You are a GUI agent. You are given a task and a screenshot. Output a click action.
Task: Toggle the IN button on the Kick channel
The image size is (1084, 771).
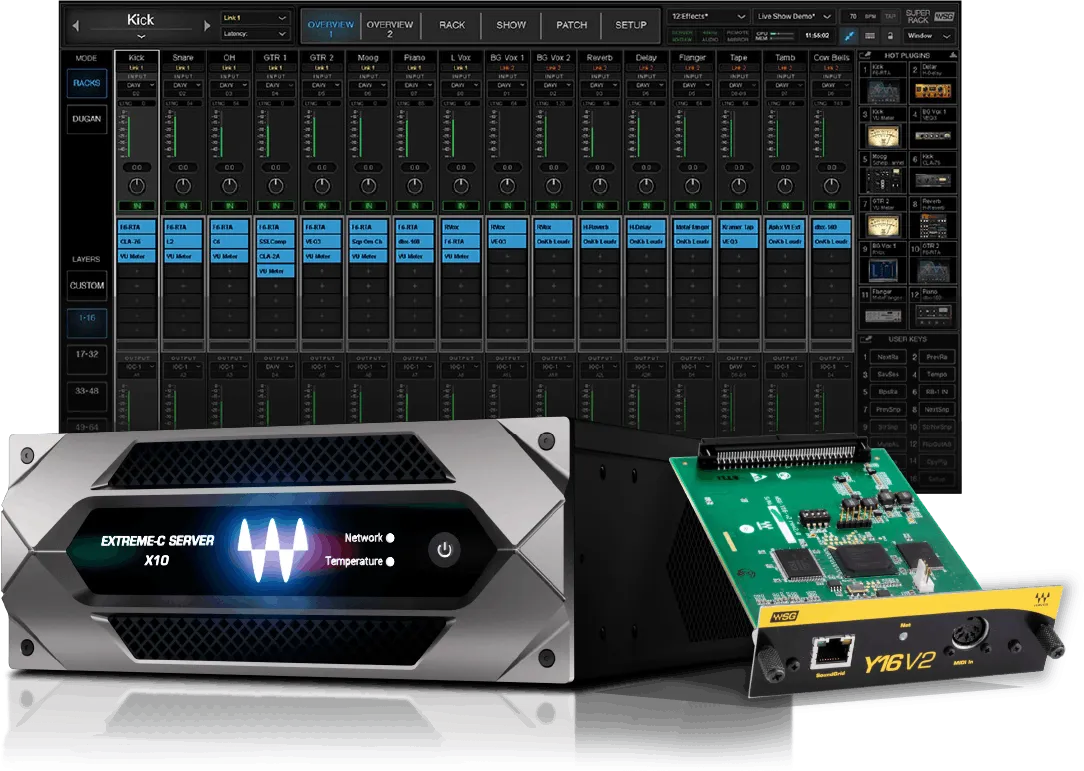(137, 206)
